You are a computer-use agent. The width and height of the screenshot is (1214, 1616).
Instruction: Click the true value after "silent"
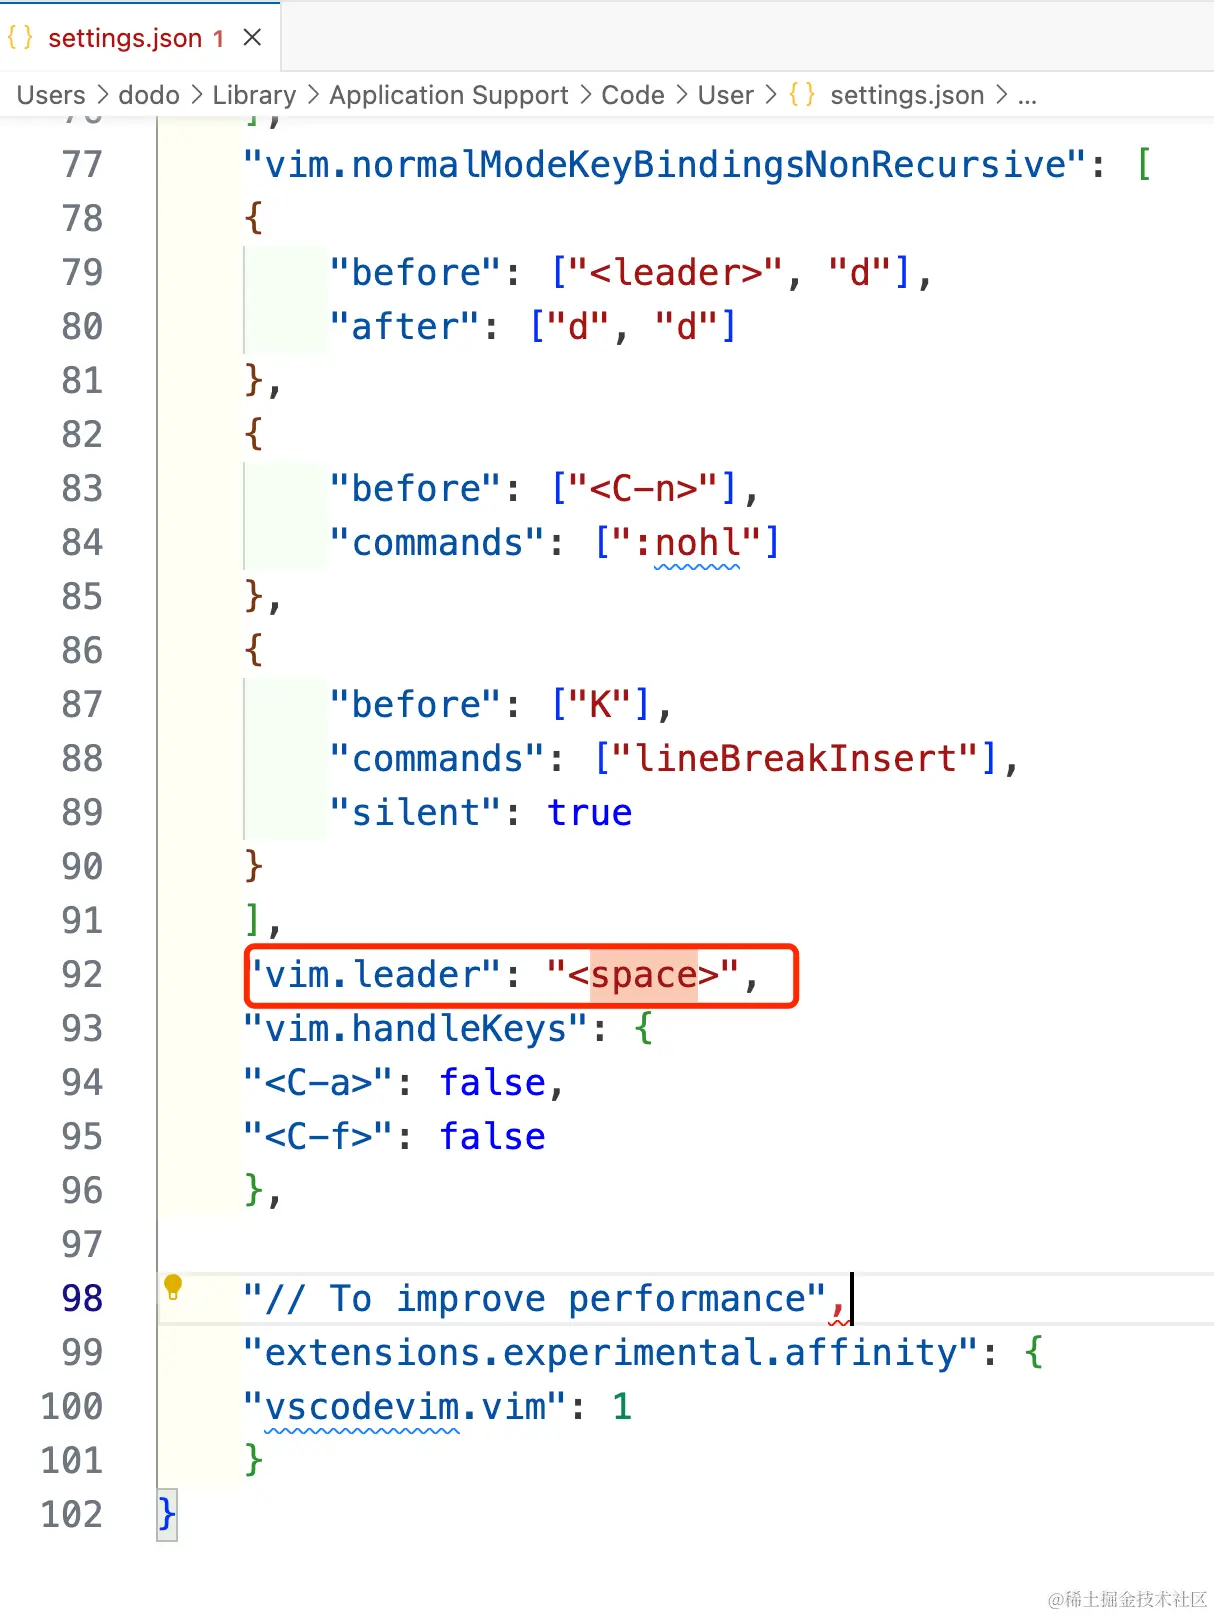click(590, 812)
